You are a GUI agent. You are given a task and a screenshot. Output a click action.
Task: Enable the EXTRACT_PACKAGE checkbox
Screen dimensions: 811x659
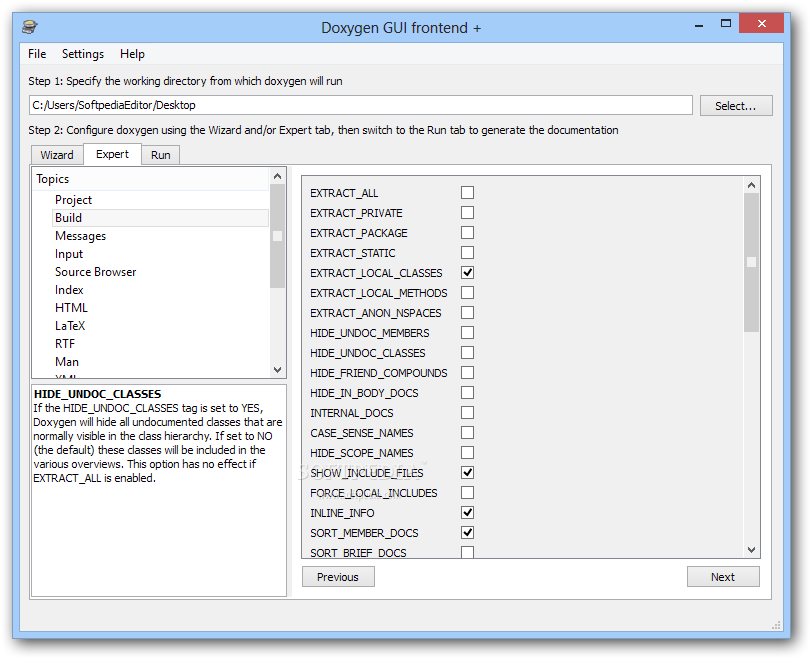pos(467,233)
